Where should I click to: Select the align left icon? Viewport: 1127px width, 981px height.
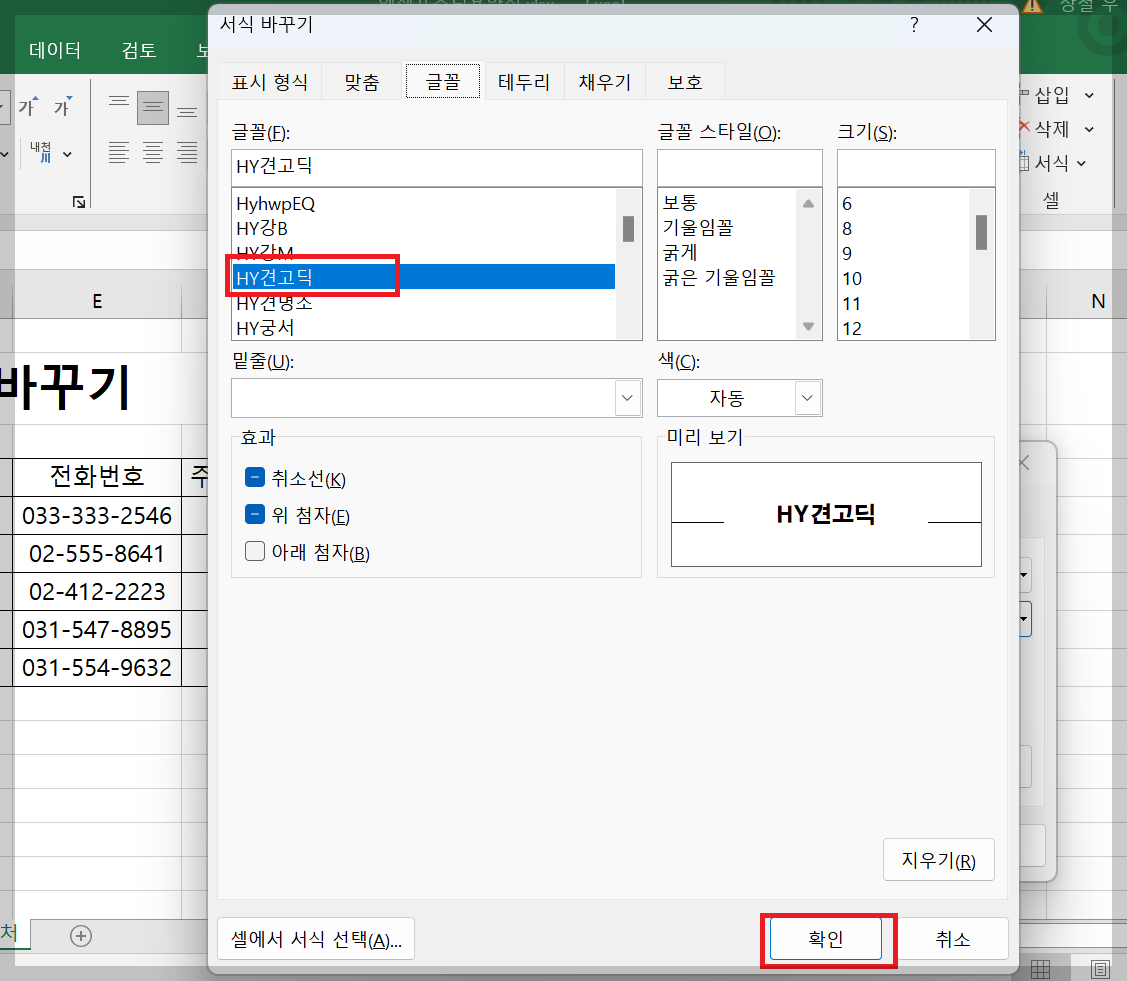click(x=119, y=152)
